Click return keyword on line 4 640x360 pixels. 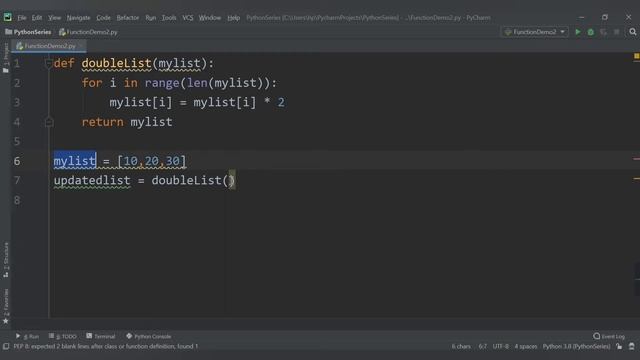click(x=102, y=122)
